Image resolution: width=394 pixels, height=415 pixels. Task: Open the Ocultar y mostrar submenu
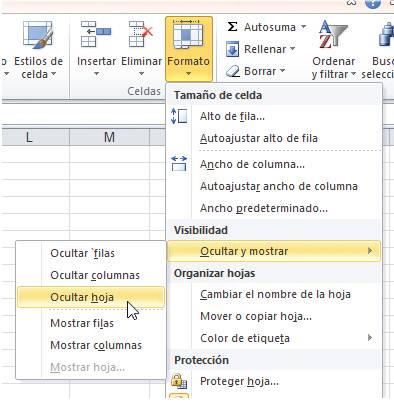[274, 251]
